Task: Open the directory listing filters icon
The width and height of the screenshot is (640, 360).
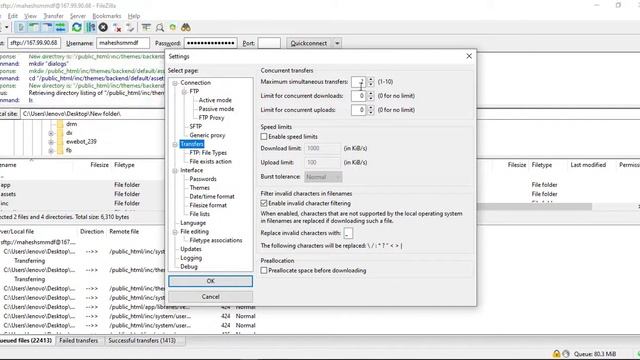Action: point(146,27)
